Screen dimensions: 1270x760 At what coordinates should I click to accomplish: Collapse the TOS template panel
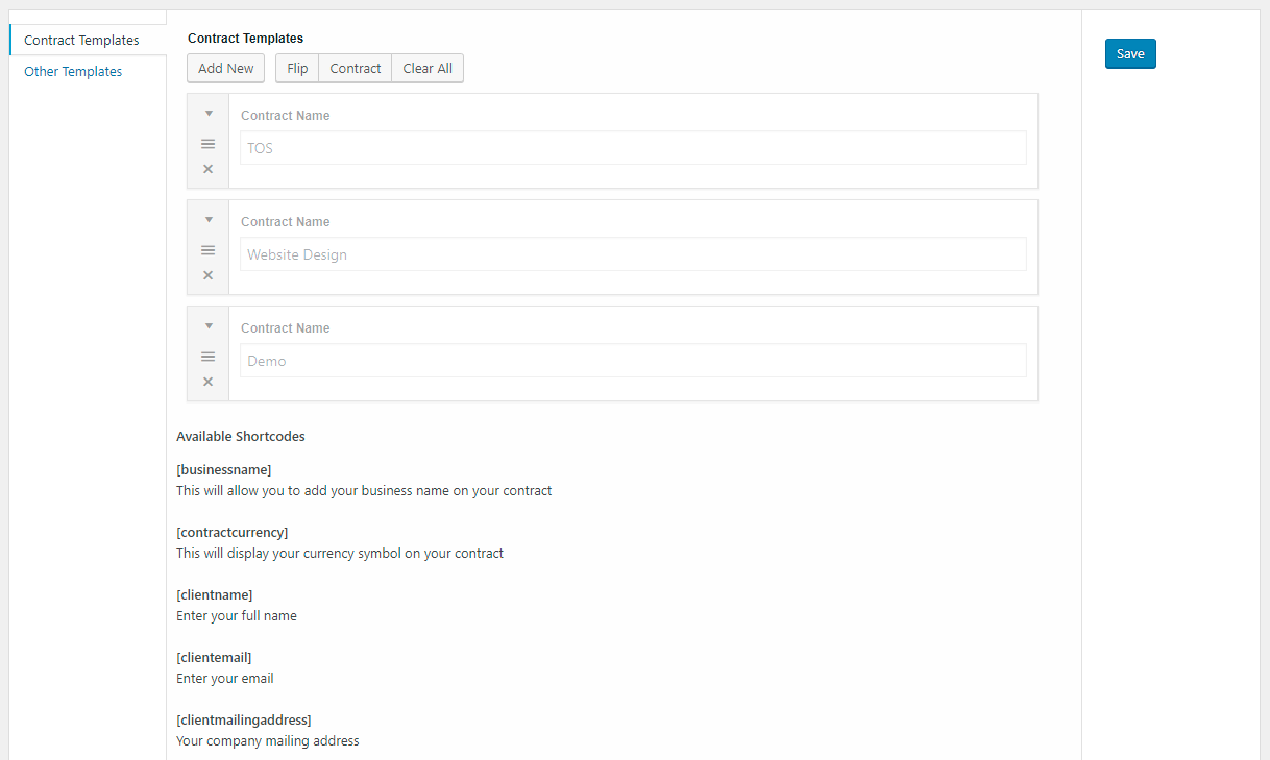pos(207,113)
